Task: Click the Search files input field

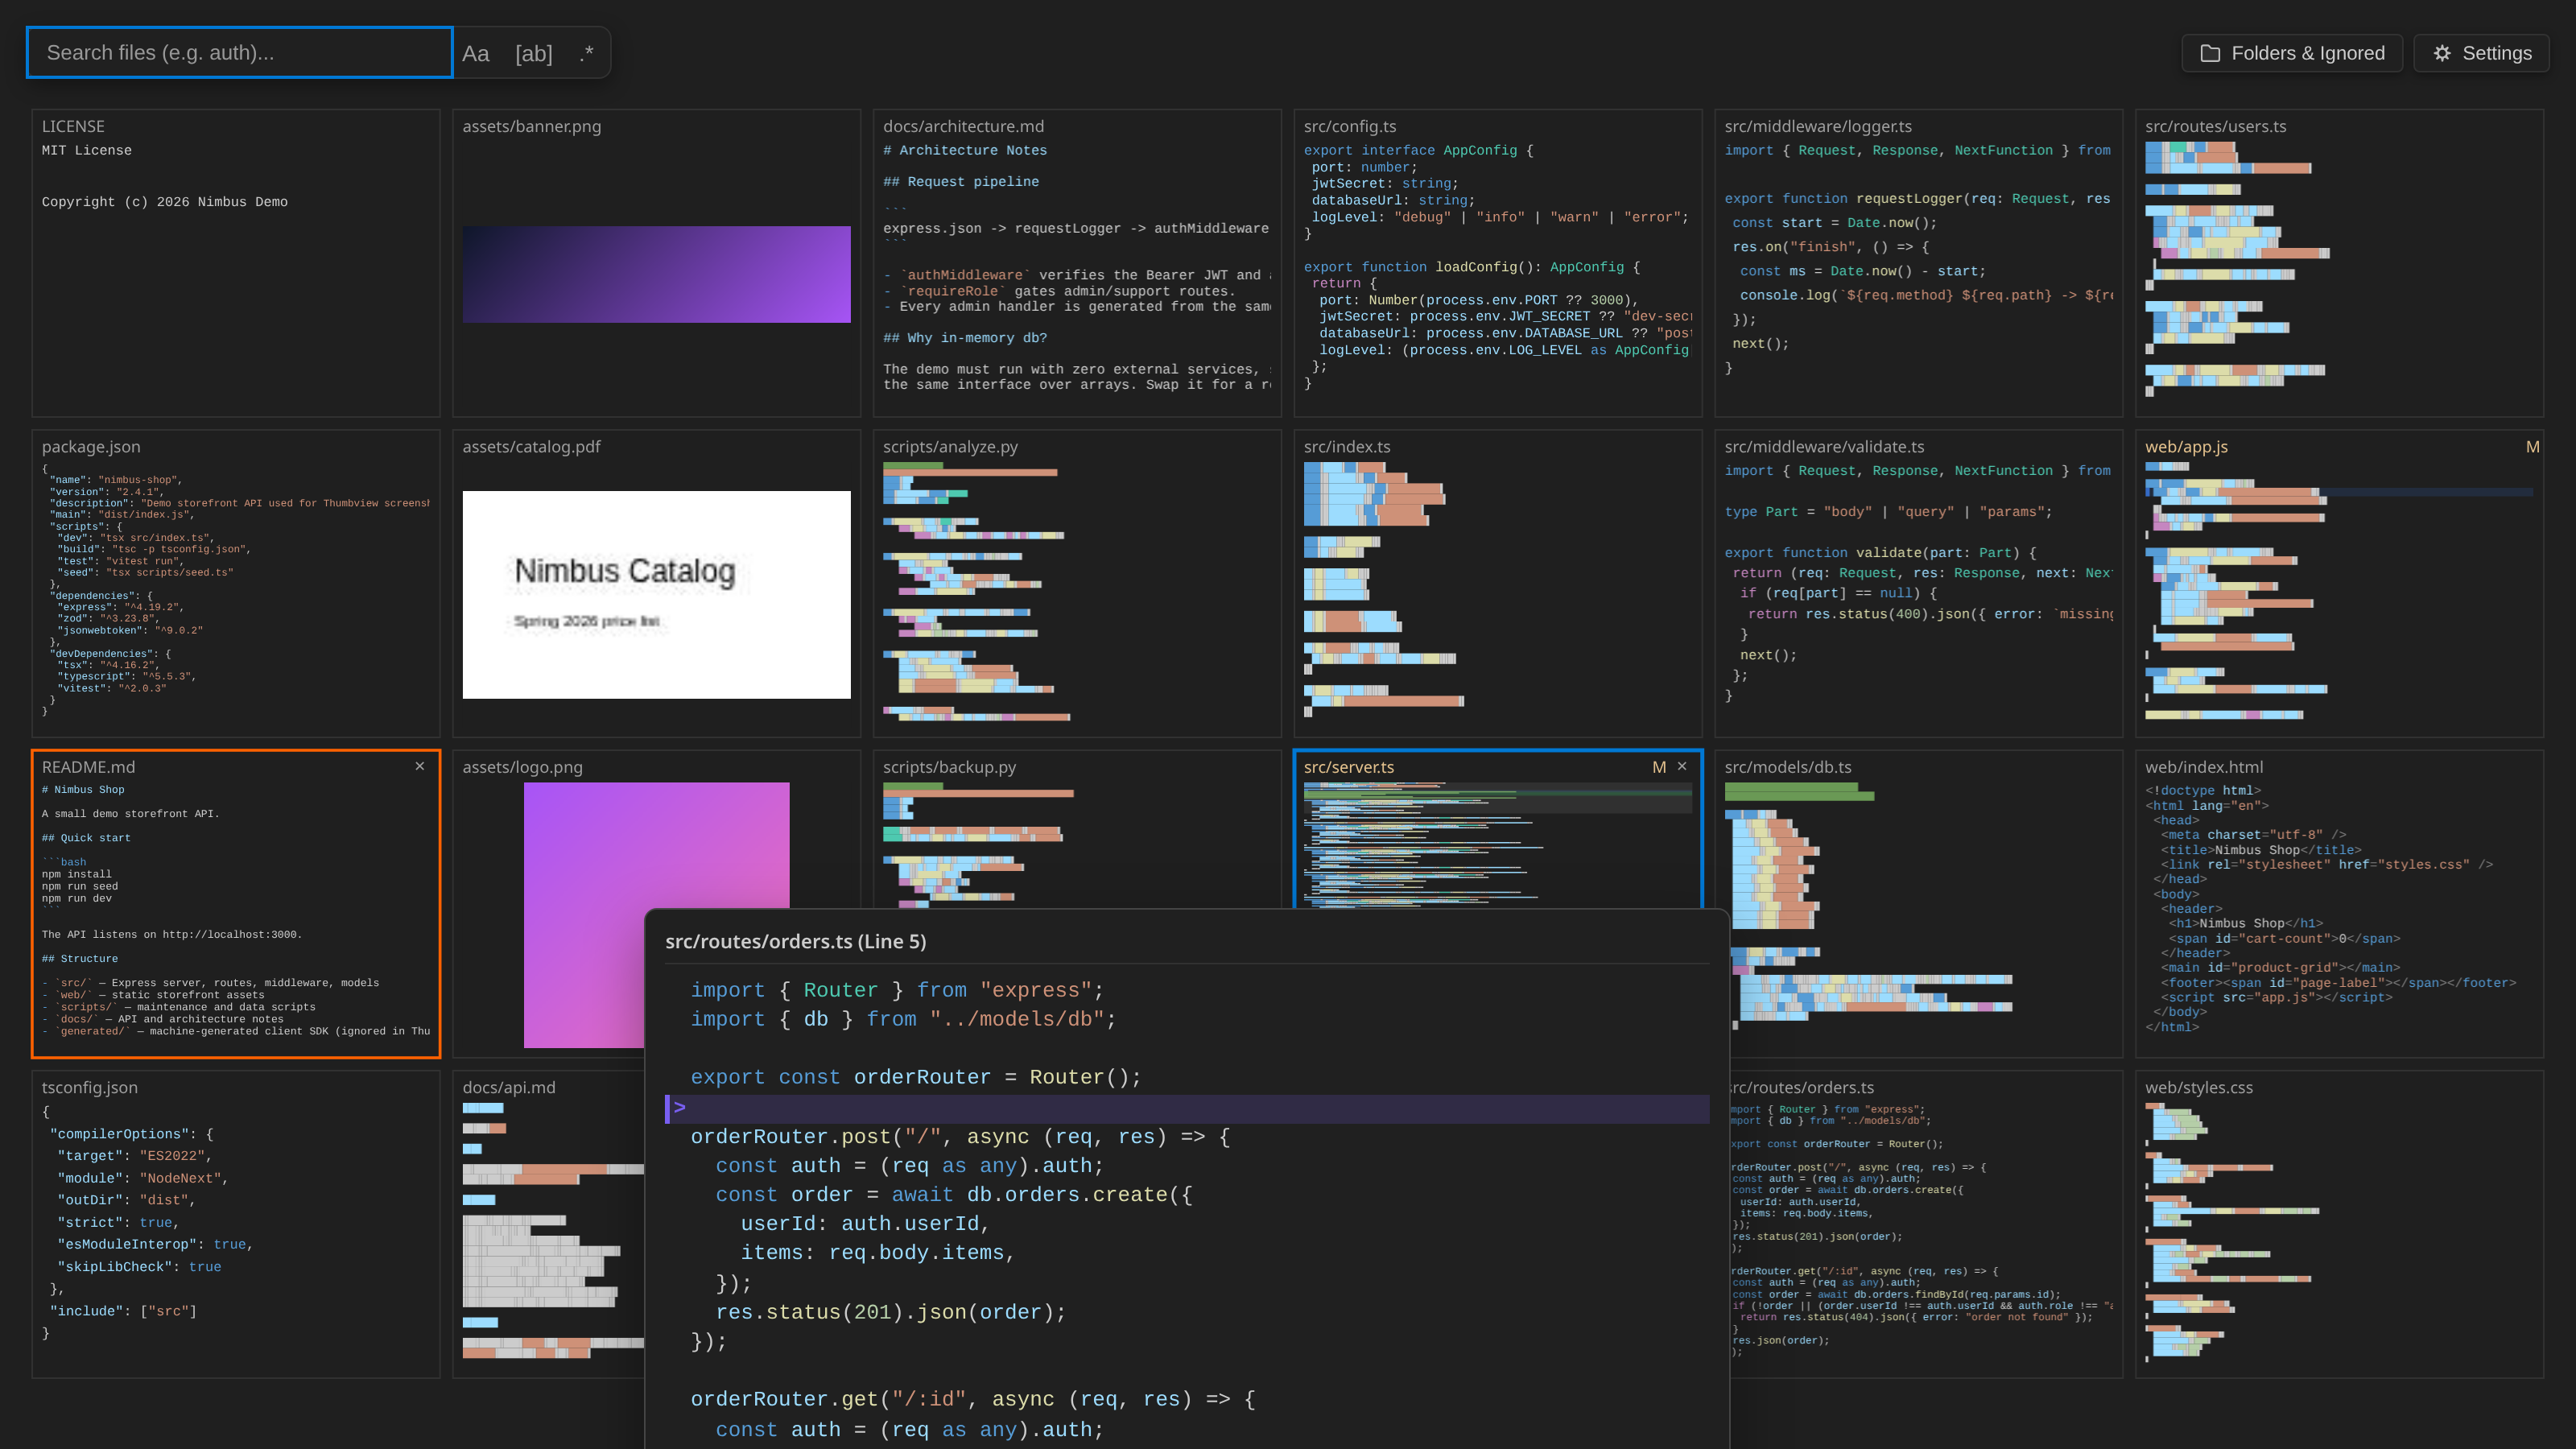Action: click(240, 53)
